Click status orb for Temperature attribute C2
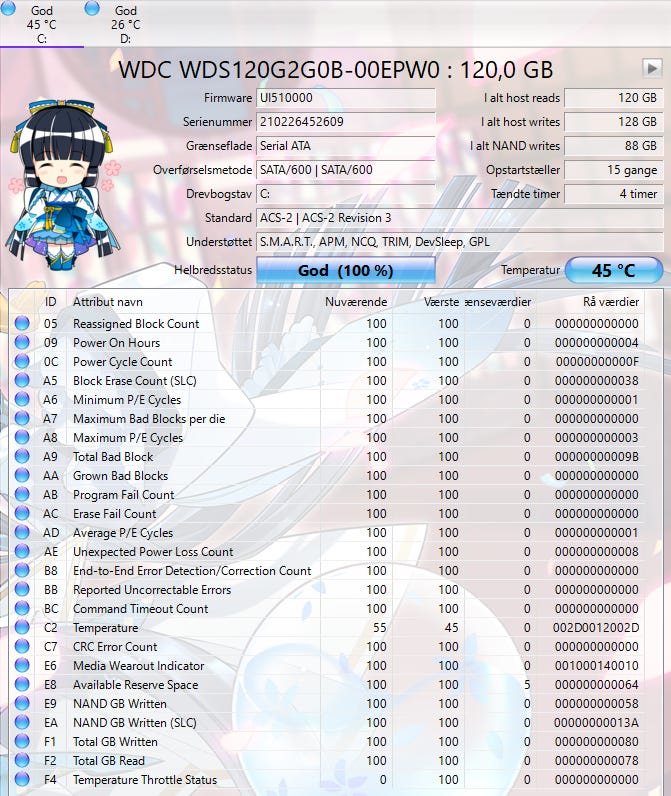This screenshot has width=671, height=796. (22, 627)
